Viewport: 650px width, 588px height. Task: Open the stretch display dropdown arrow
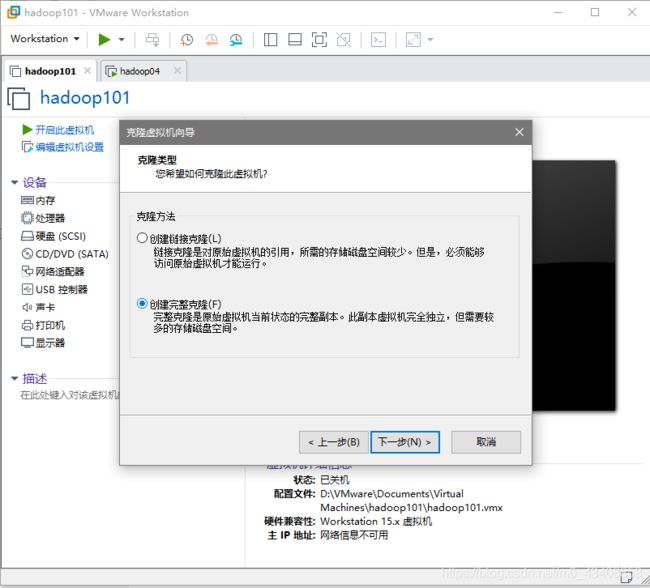[x=430, y=40]
